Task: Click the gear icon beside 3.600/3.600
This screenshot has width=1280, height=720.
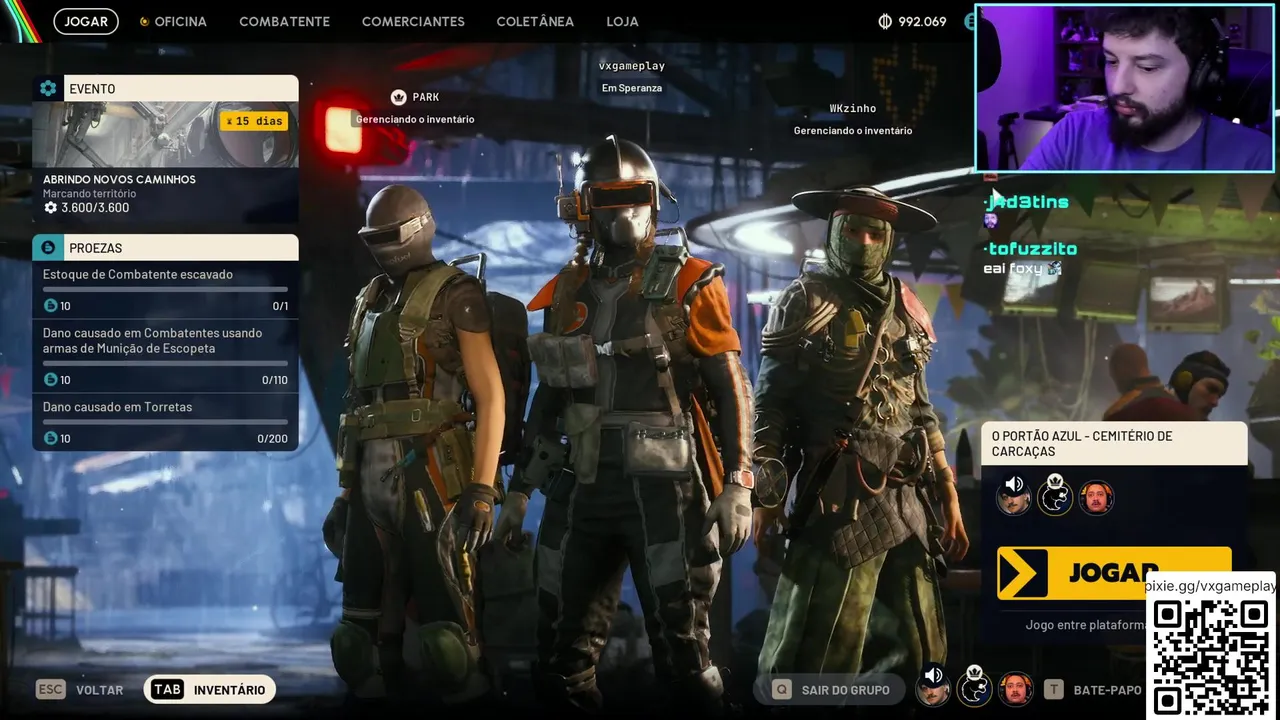Action: pos(51,208)
